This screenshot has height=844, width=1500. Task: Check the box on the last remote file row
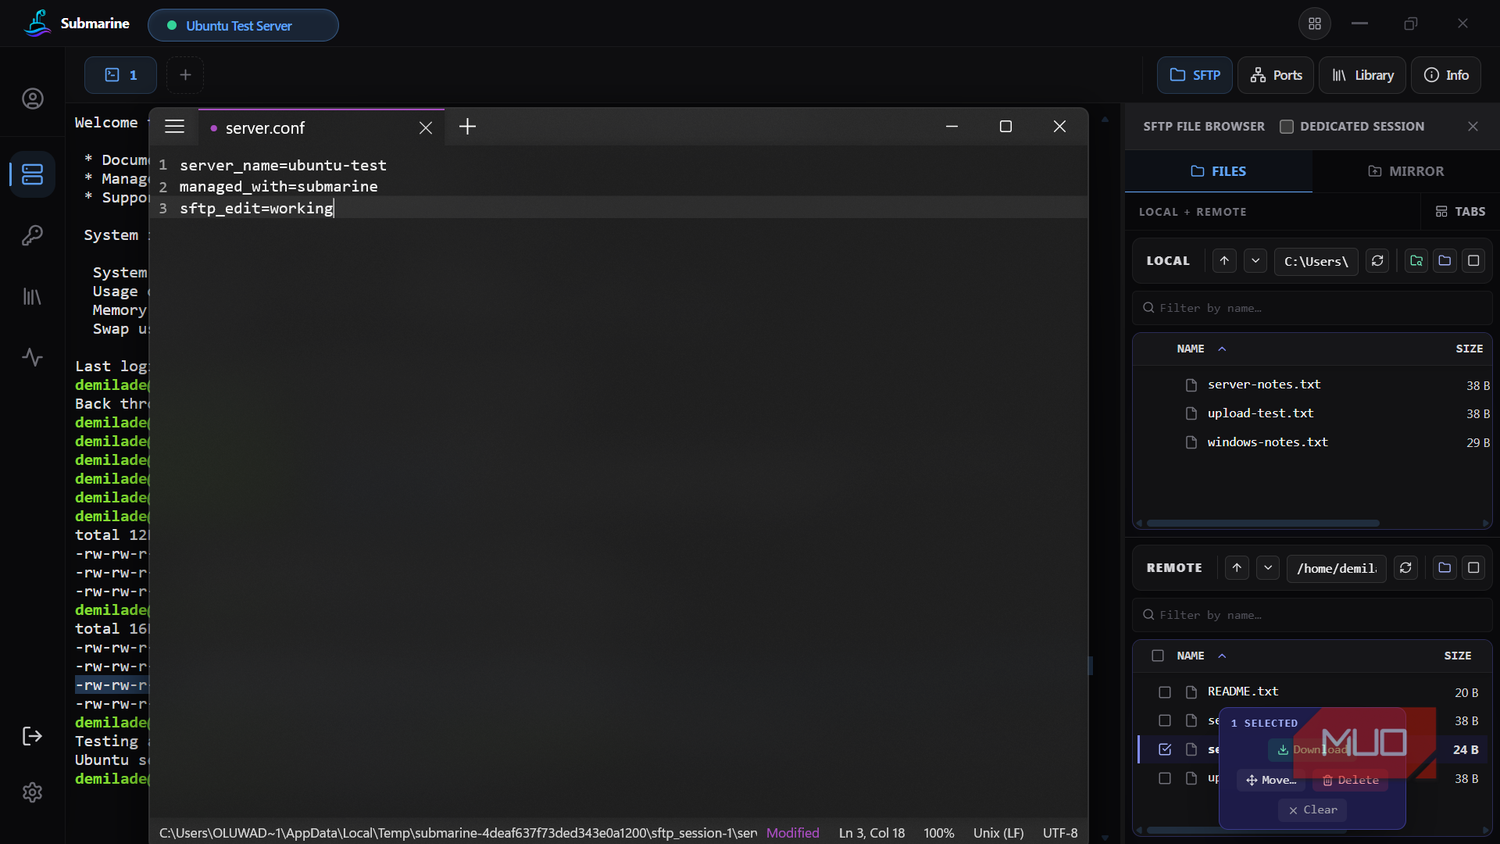click(x=1165, y=778)
